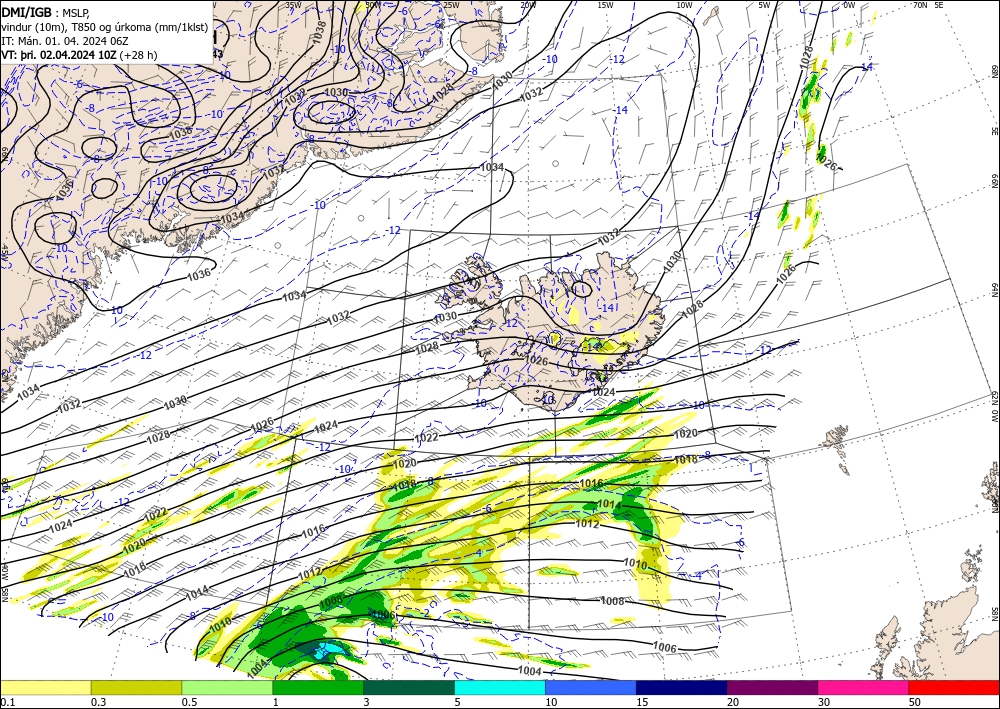Viewport: 1000px width, 709px height.
Task: Click the '70N' latitude label
Action: click(x=920, y=5)
